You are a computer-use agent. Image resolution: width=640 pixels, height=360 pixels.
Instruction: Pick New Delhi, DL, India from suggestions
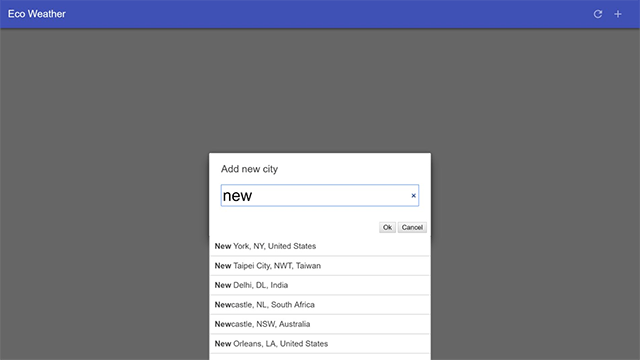point(320,285)
